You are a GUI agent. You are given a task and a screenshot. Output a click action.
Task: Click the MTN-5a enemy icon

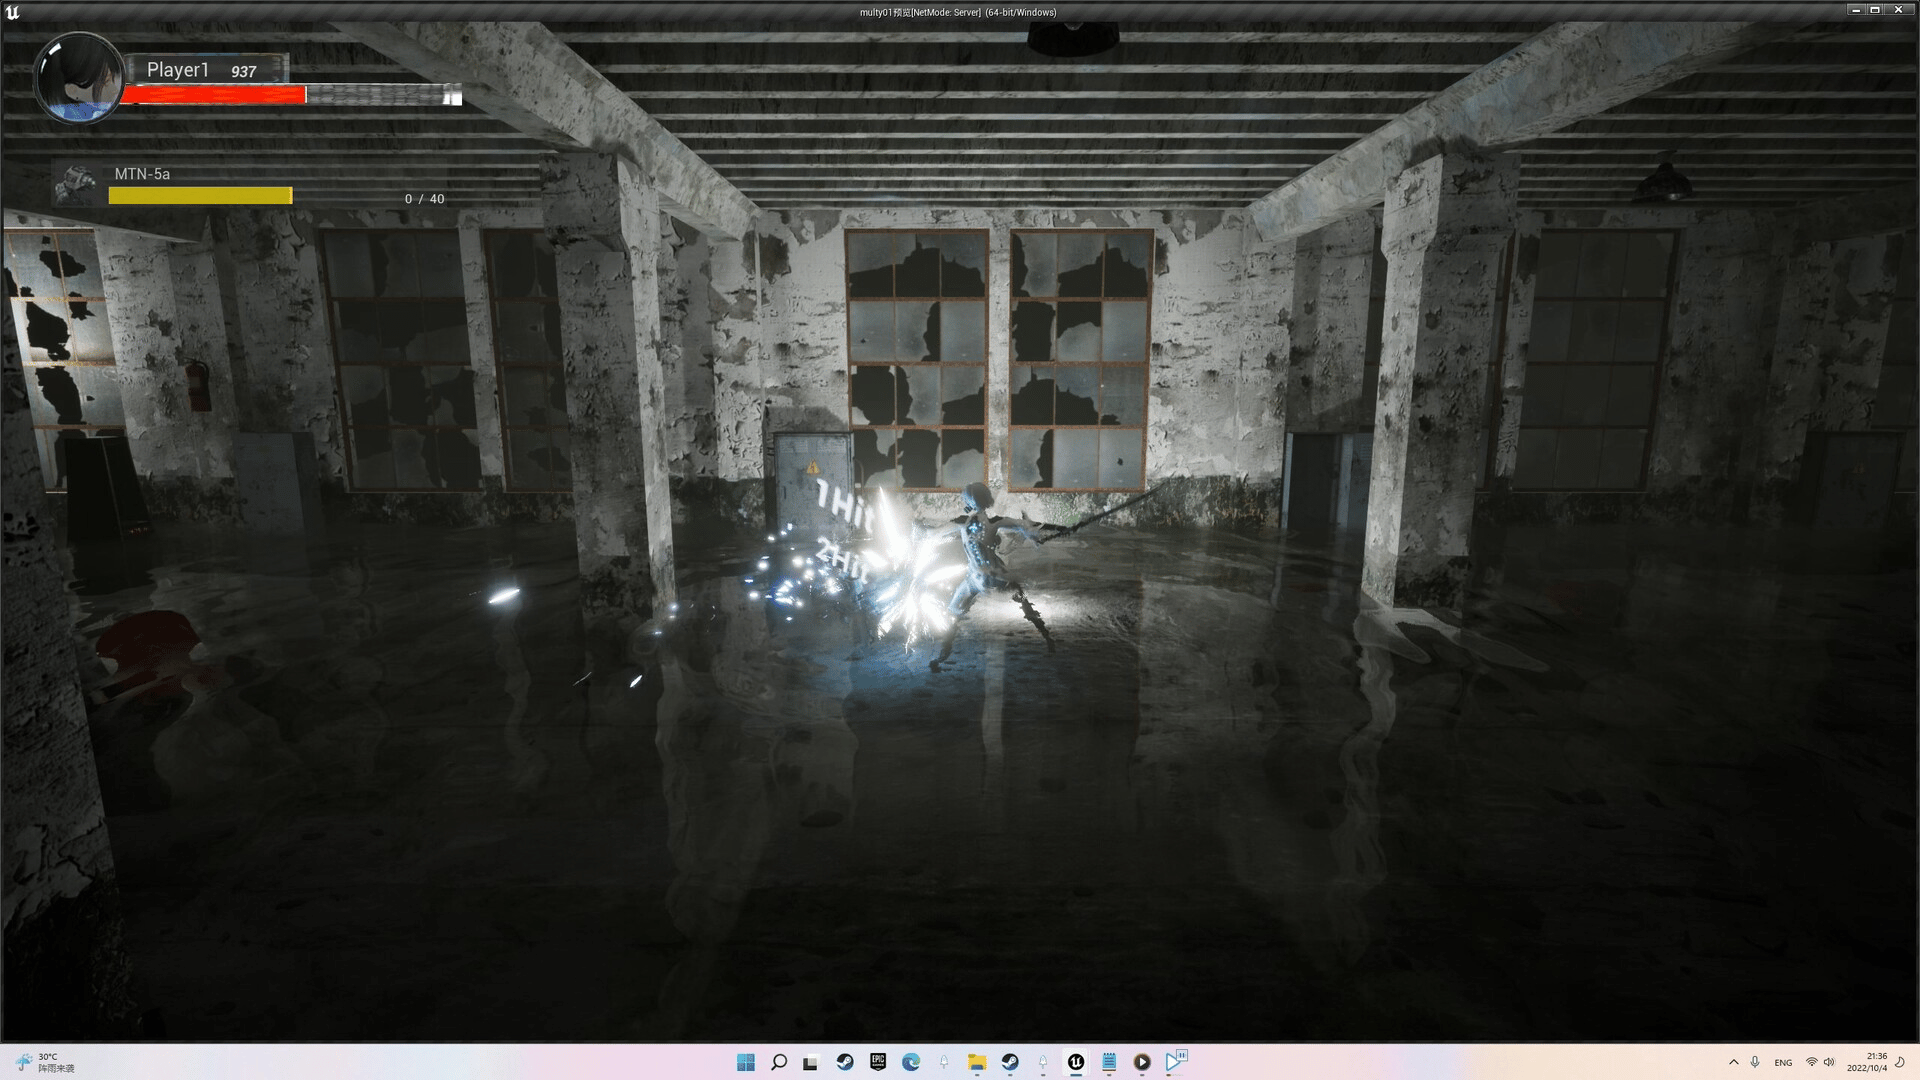(76, 185)
